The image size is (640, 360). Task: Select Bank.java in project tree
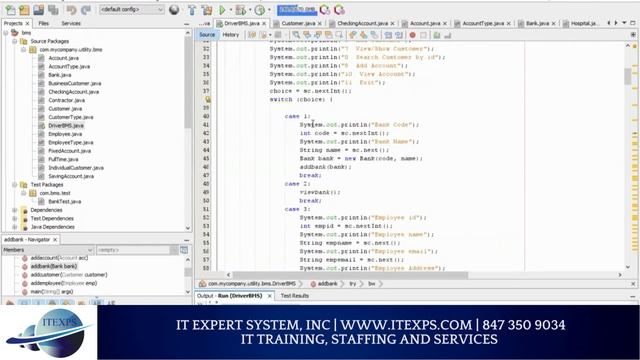[60, 75]
